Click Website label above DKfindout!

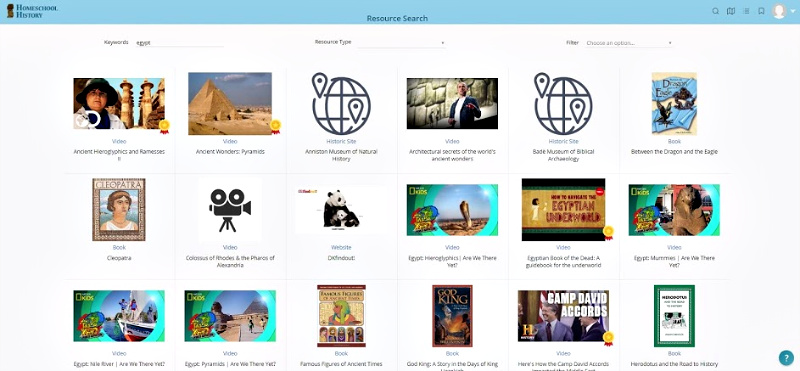point(341,248)
